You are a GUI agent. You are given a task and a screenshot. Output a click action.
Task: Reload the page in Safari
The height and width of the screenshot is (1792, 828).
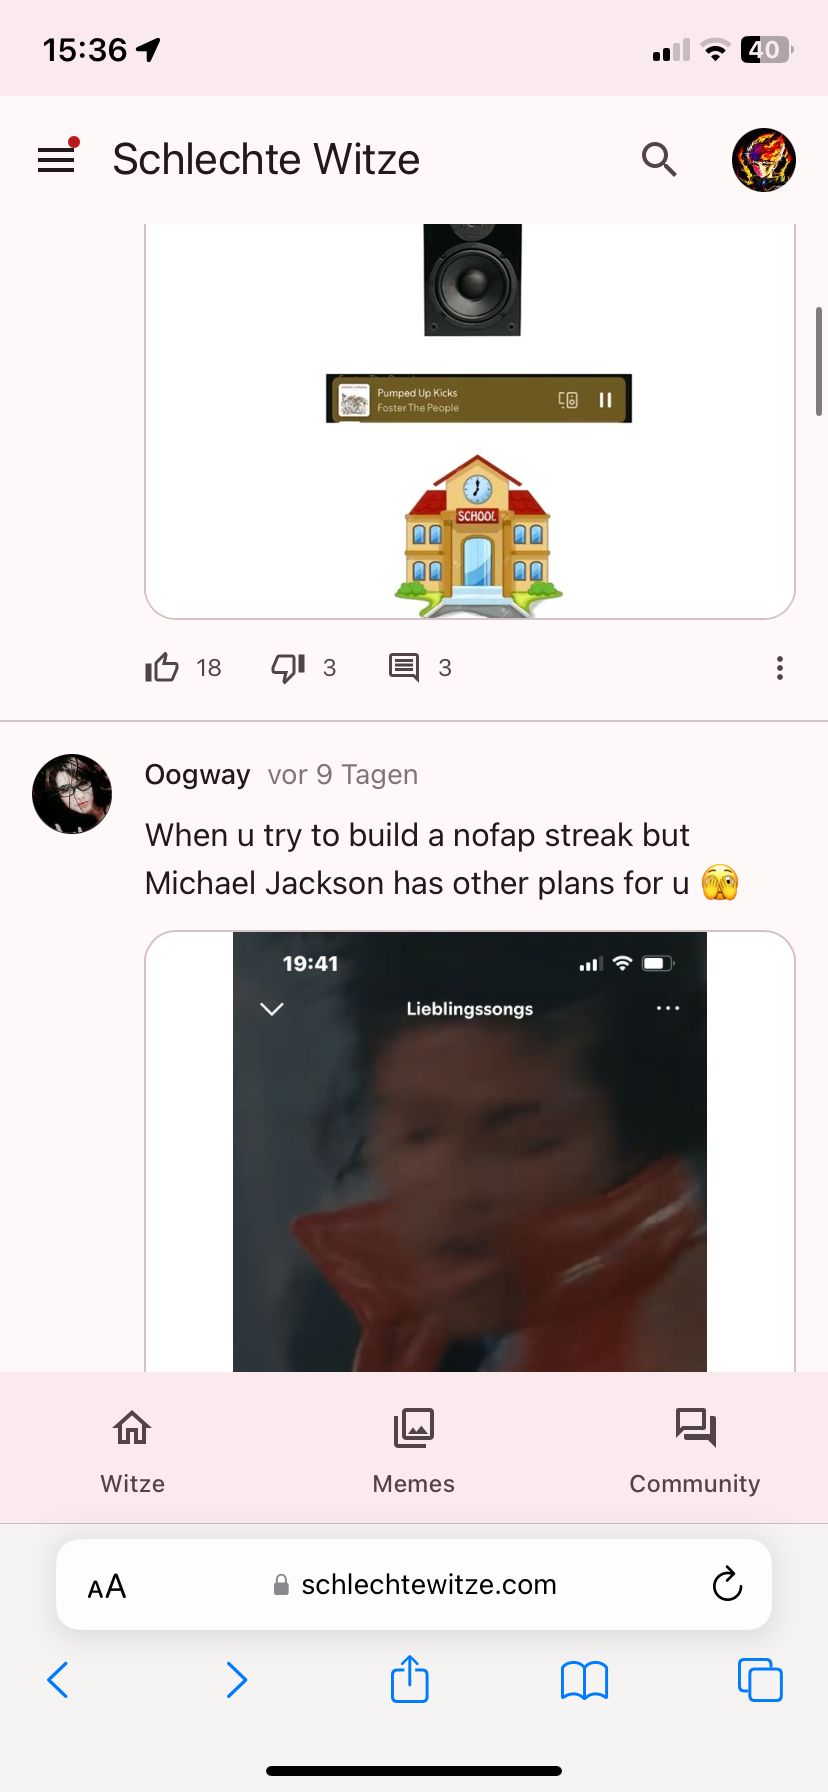(727, 1585)
